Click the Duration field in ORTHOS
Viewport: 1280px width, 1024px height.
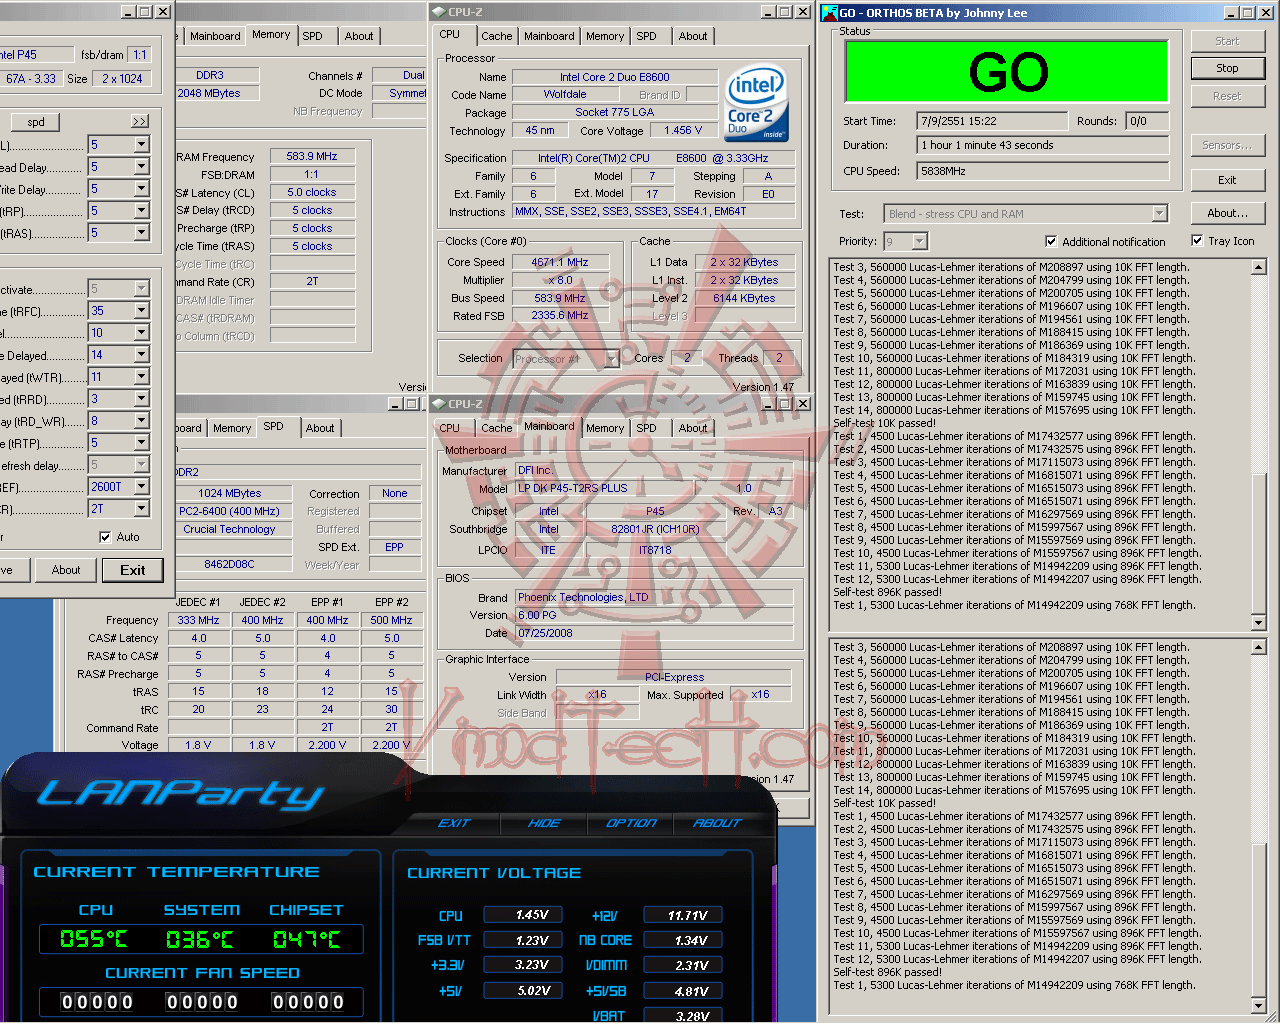[1043, 145]
